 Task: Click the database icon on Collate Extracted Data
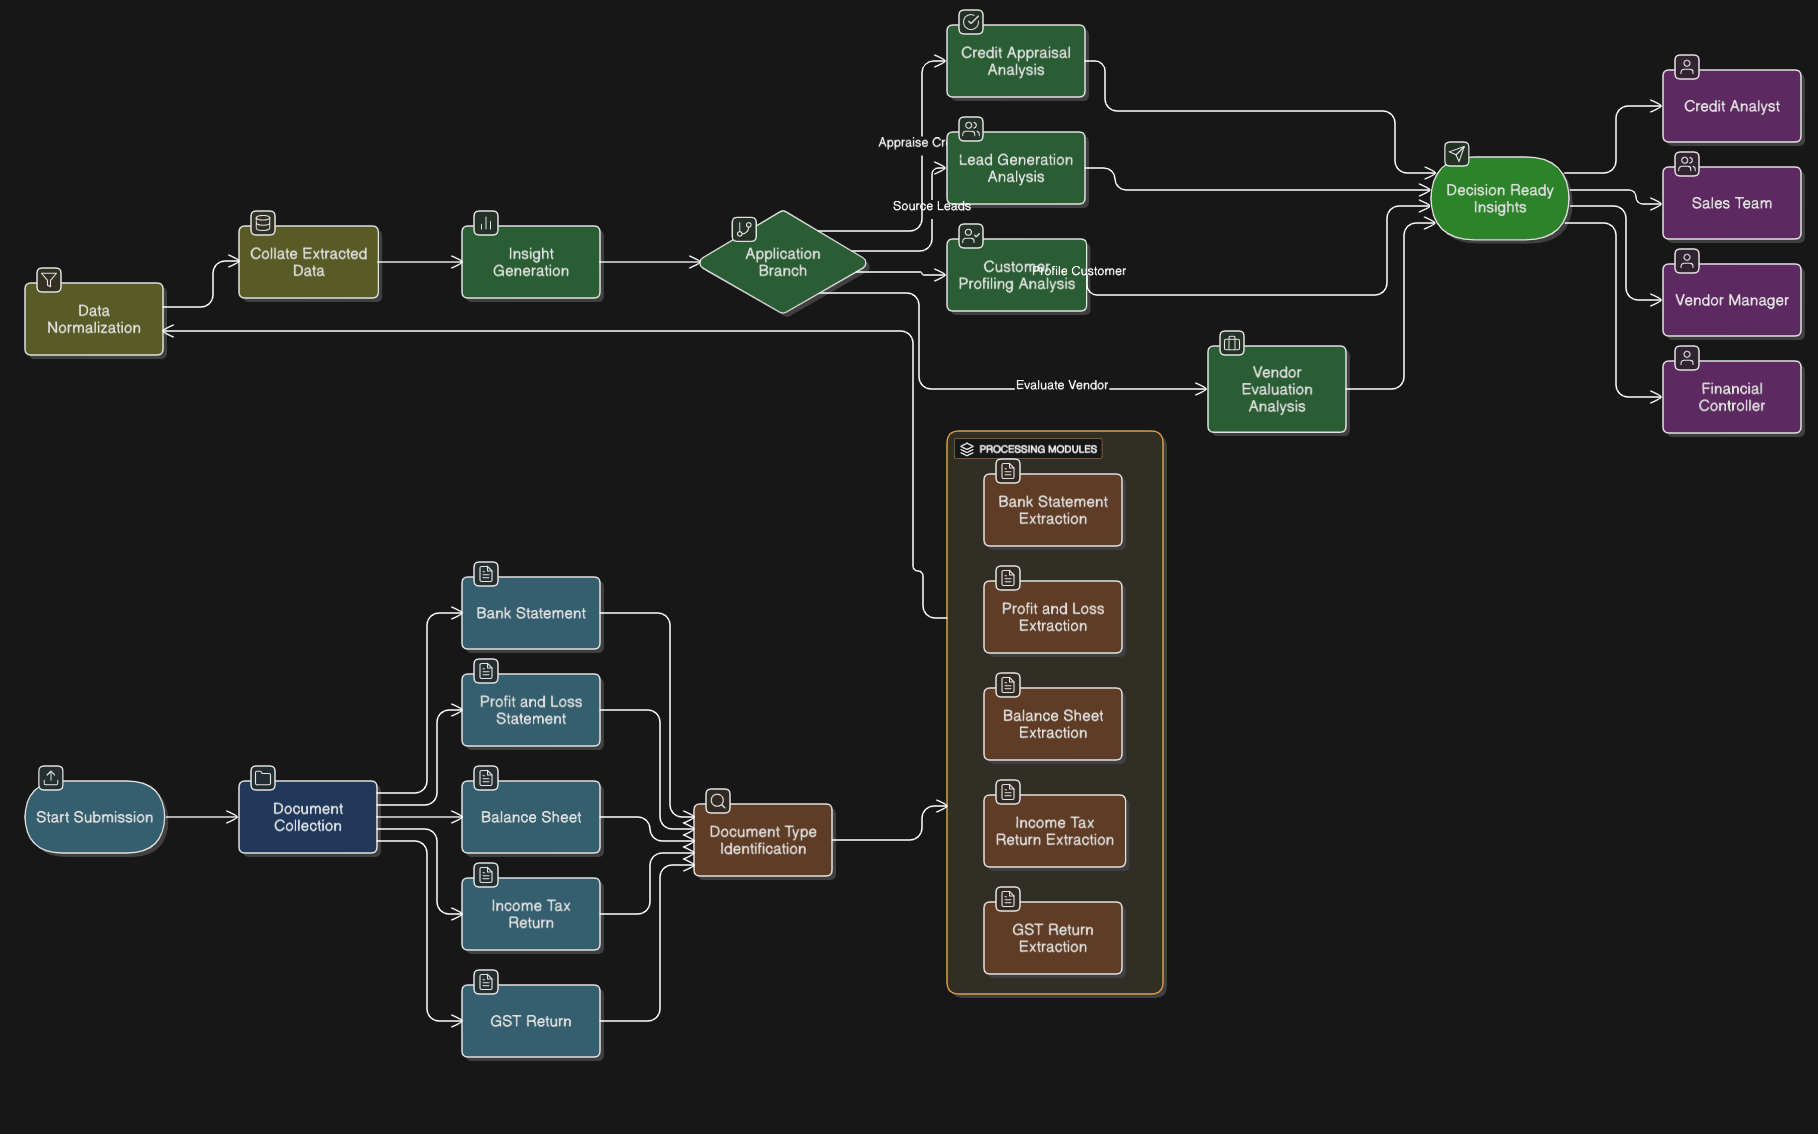point(263,223)
